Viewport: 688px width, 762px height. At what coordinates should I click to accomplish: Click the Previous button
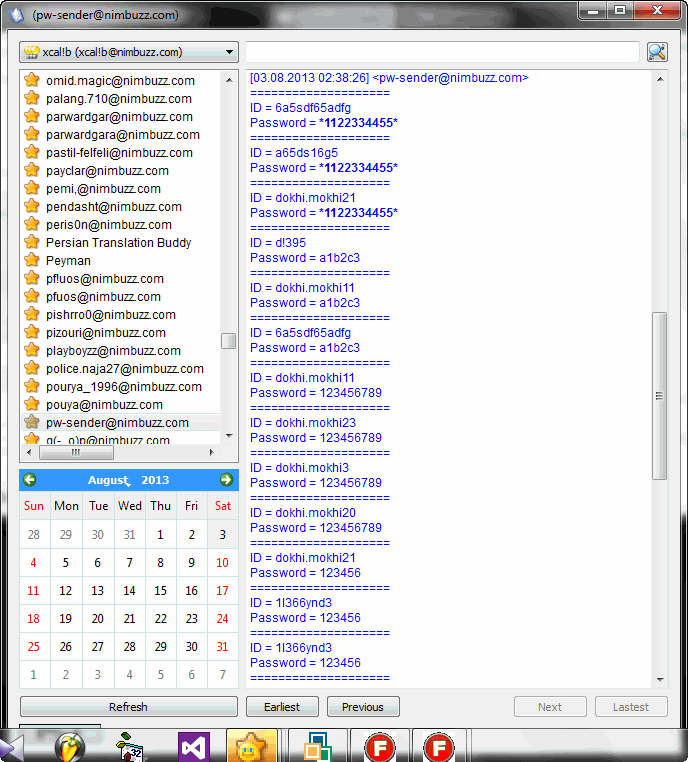click(363, 707)
